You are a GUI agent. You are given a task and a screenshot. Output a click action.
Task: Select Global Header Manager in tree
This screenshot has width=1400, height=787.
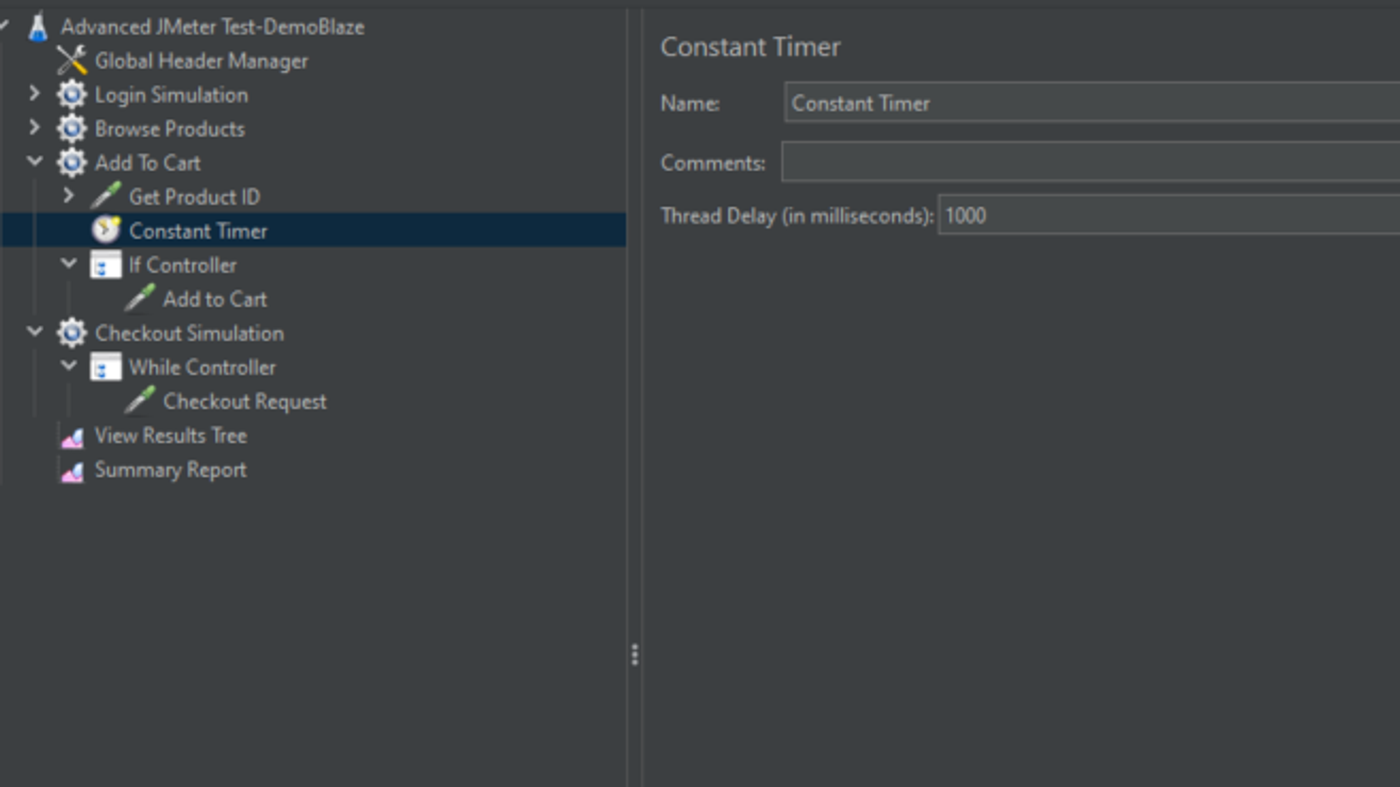pyautogui.click(x=201, y=61)
